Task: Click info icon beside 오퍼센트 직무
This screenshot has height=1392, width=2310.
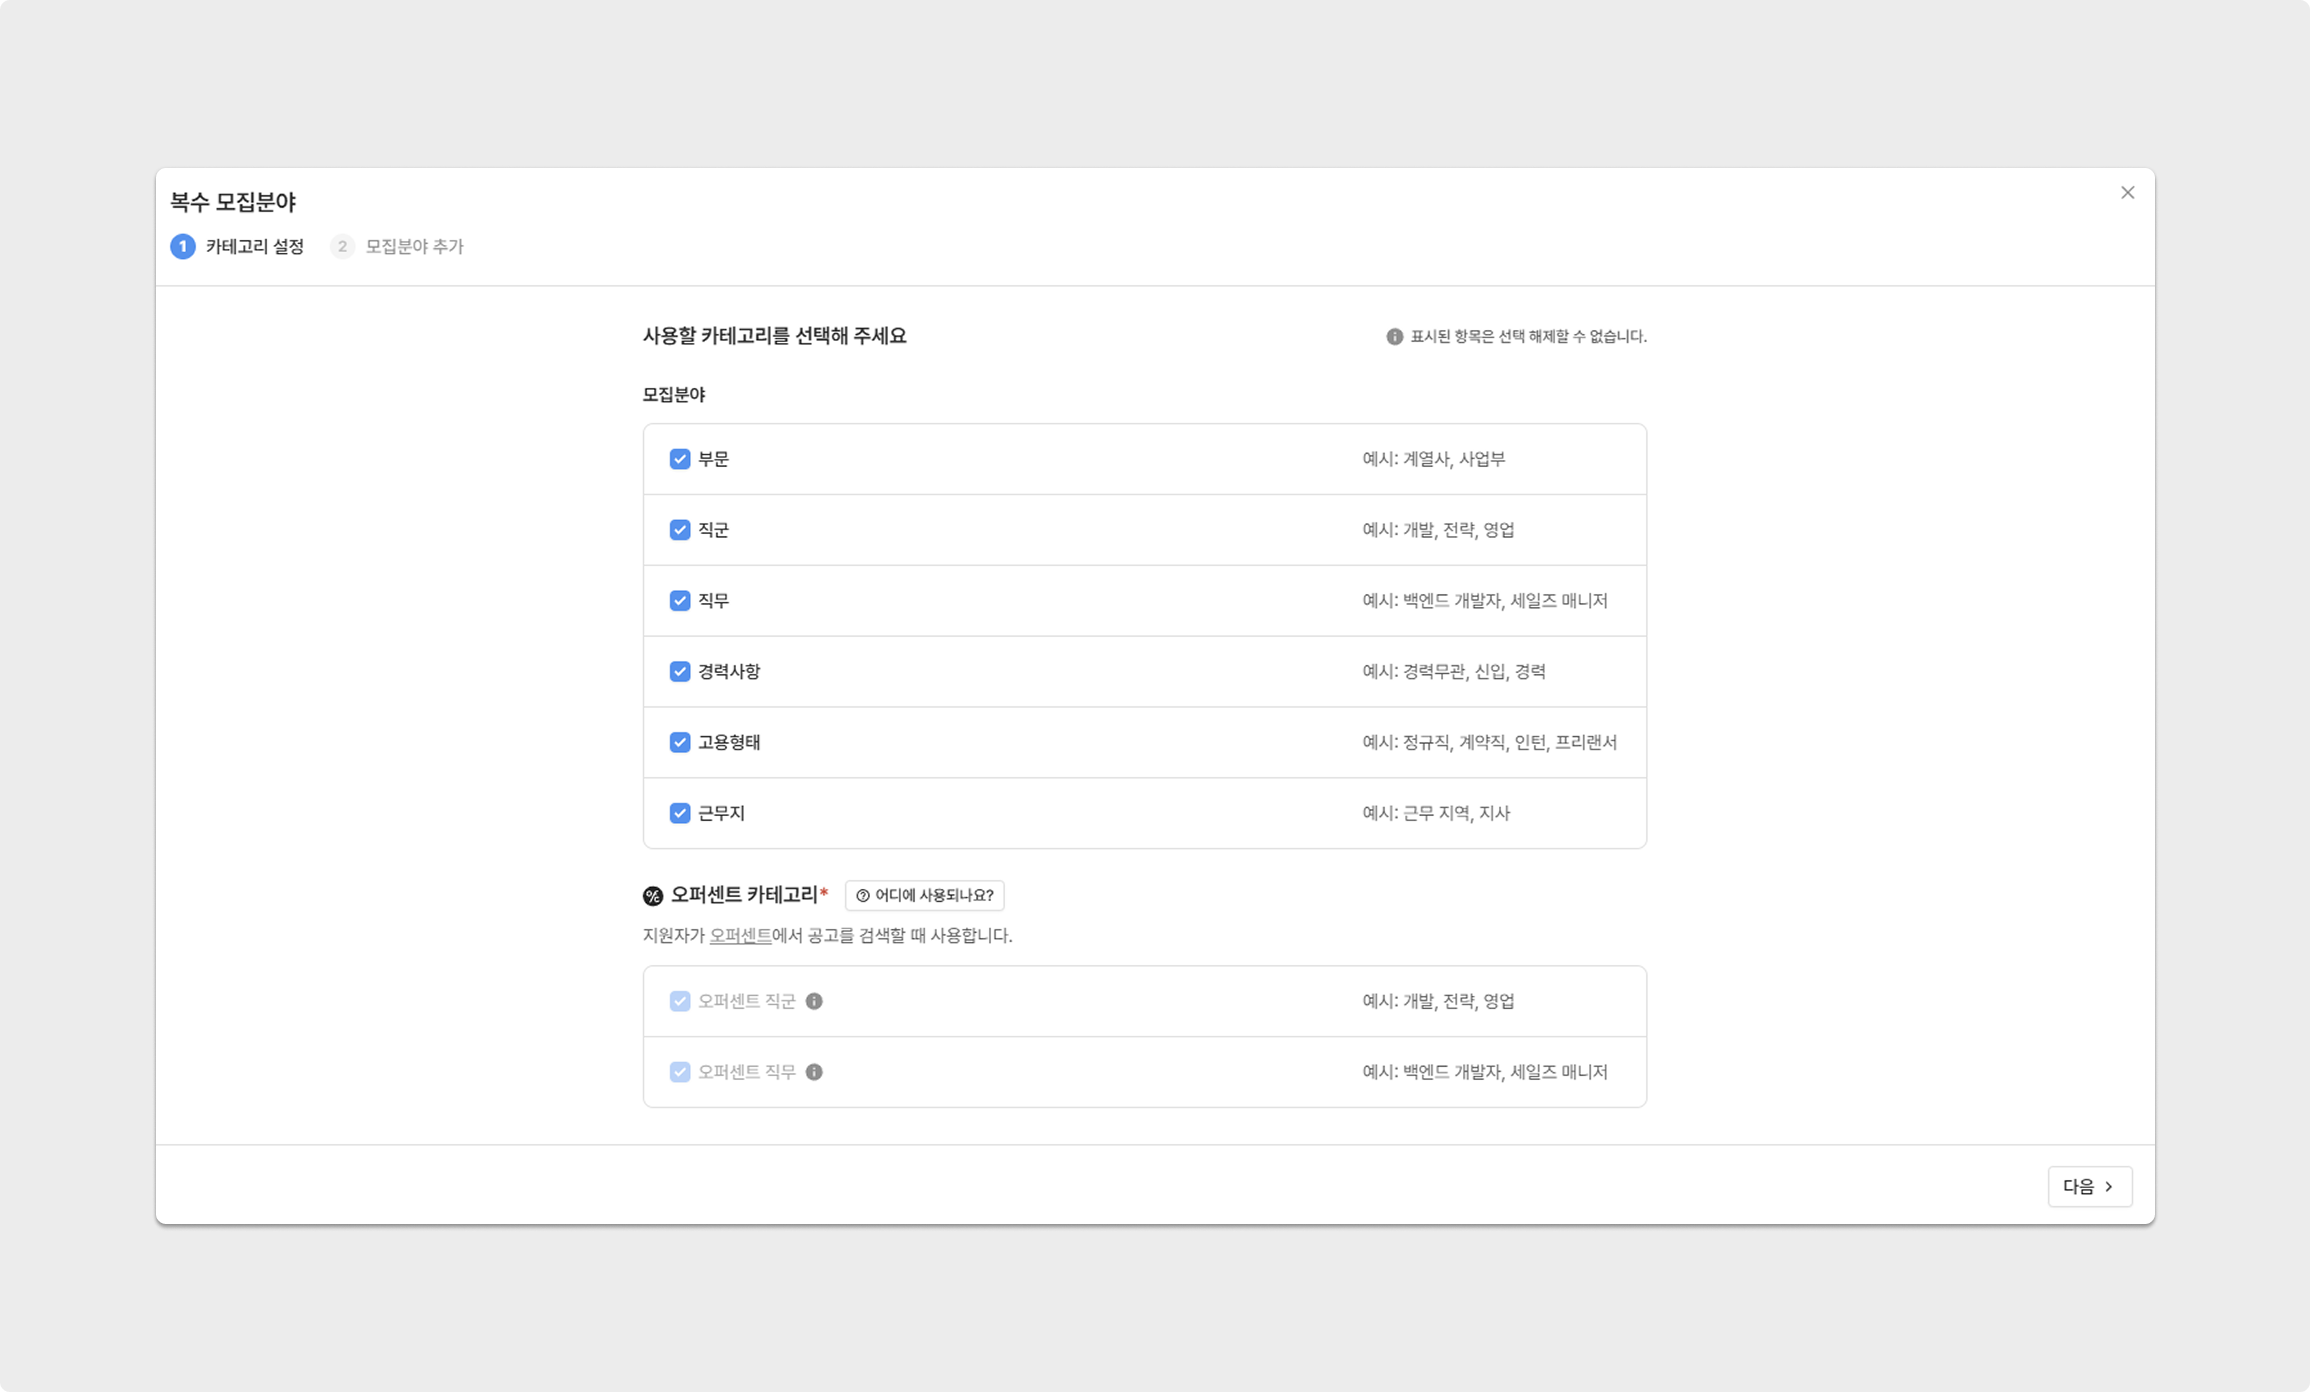Action: click(x=814, y=1072)
